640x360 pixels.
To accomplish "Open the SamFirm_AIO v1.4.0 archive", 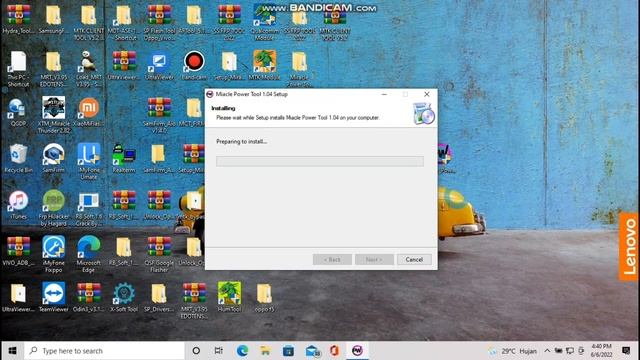I will tap(159, 115).
